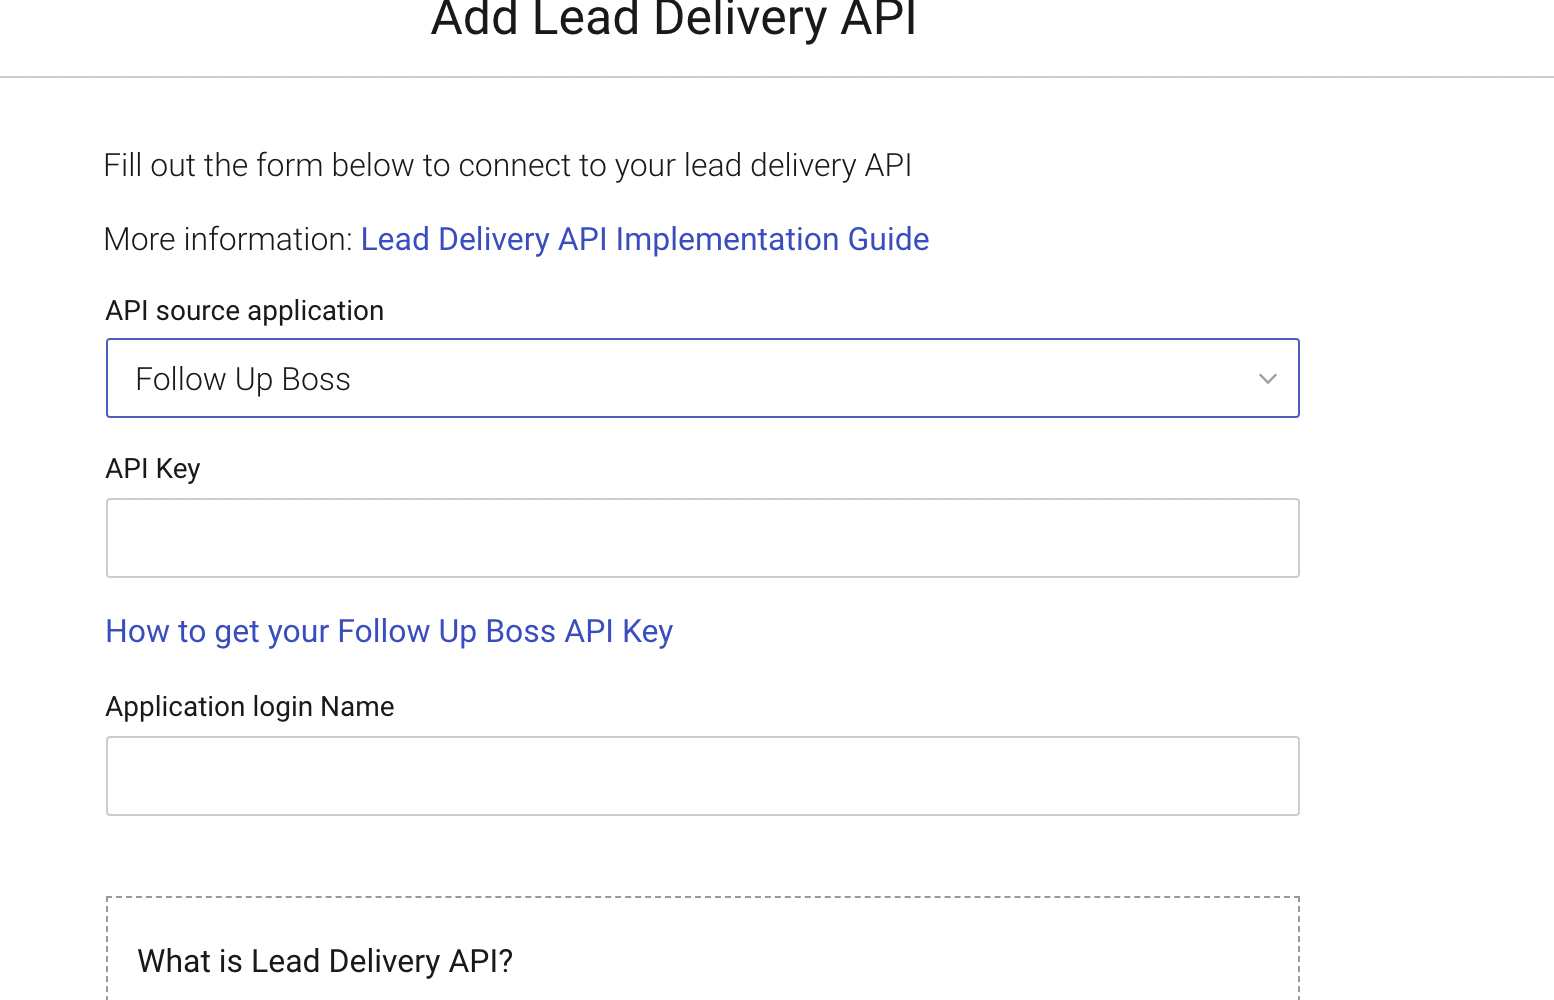Click the 'Add Lead Delivery API' page title

click(674, 19)
